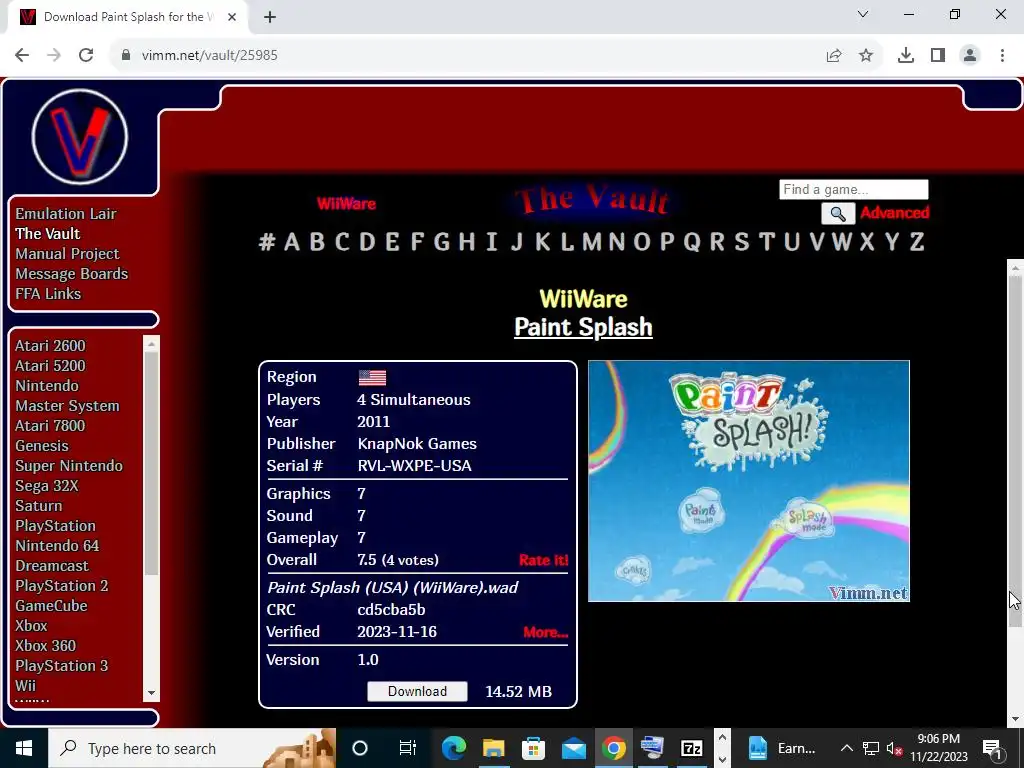Click the muted volume tray icon

[x=894, y=748]
